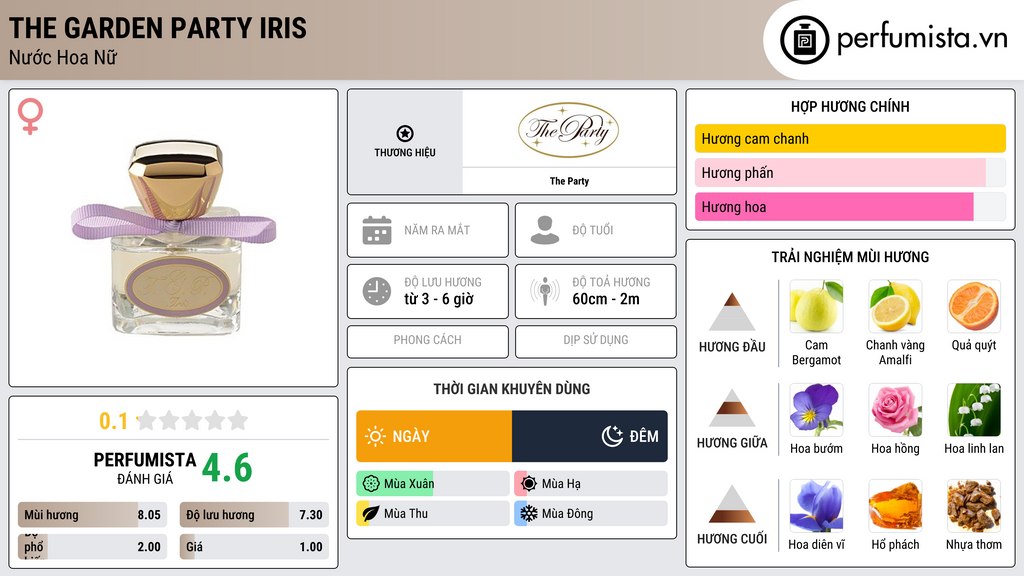The width and height of the screenshot is (1024, 576).
Task: Open the Dịp Sử Dụng section
Action: [595, 340]
